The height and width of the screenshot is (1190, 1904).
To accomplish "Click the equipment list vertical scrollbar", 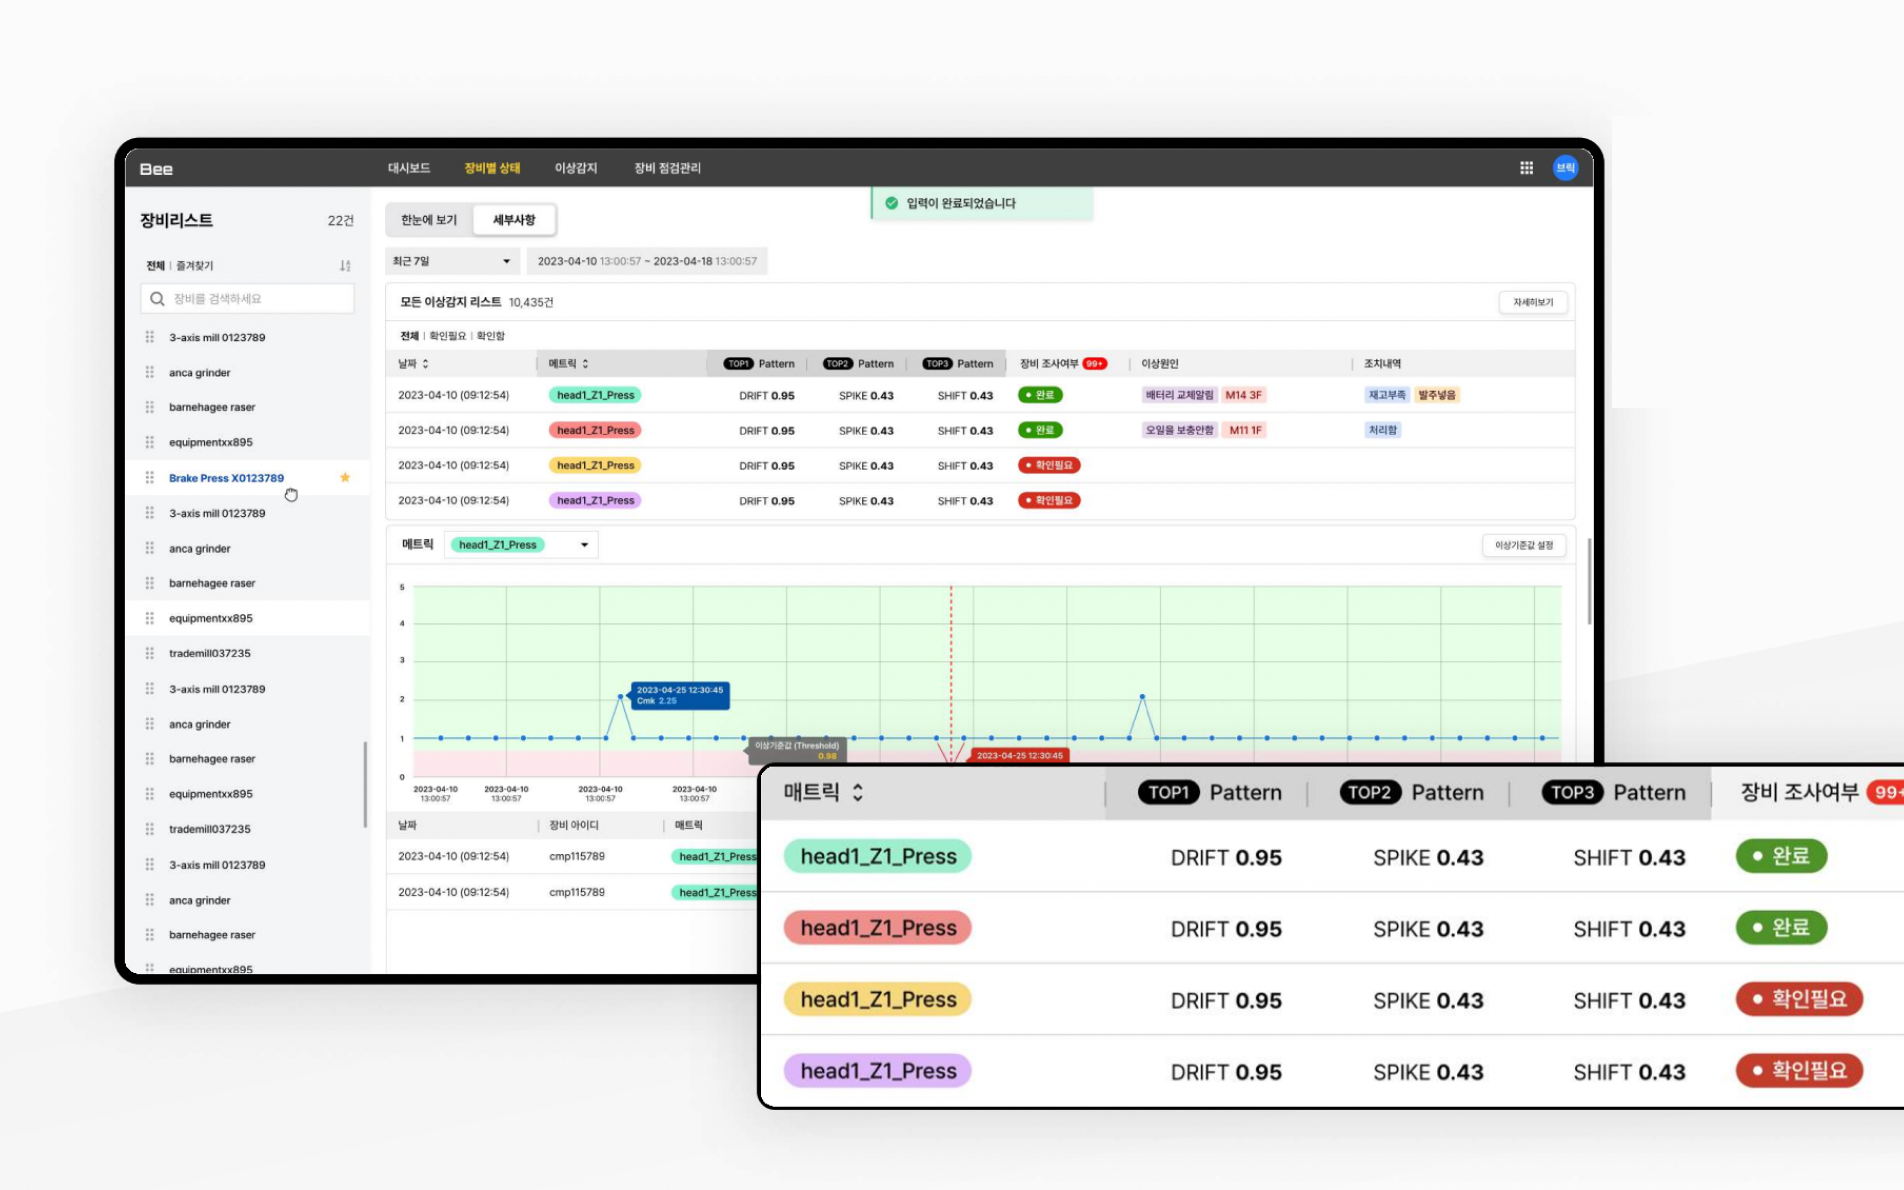I will (x=365, y=784).
